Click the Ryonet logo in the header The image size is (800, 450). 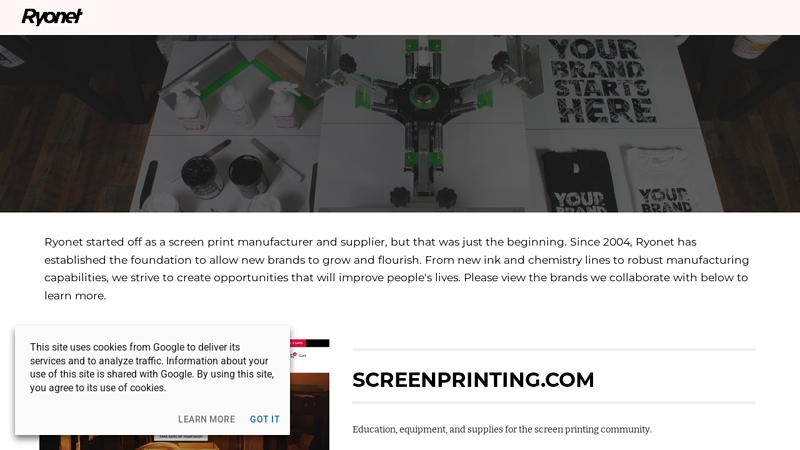[52, 17]
